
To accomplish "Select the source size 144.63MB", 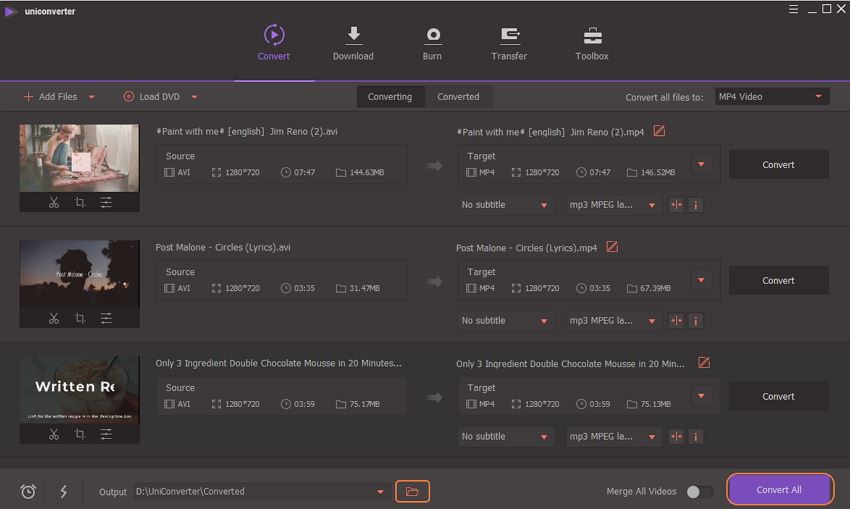I will [x=367, y=172].
